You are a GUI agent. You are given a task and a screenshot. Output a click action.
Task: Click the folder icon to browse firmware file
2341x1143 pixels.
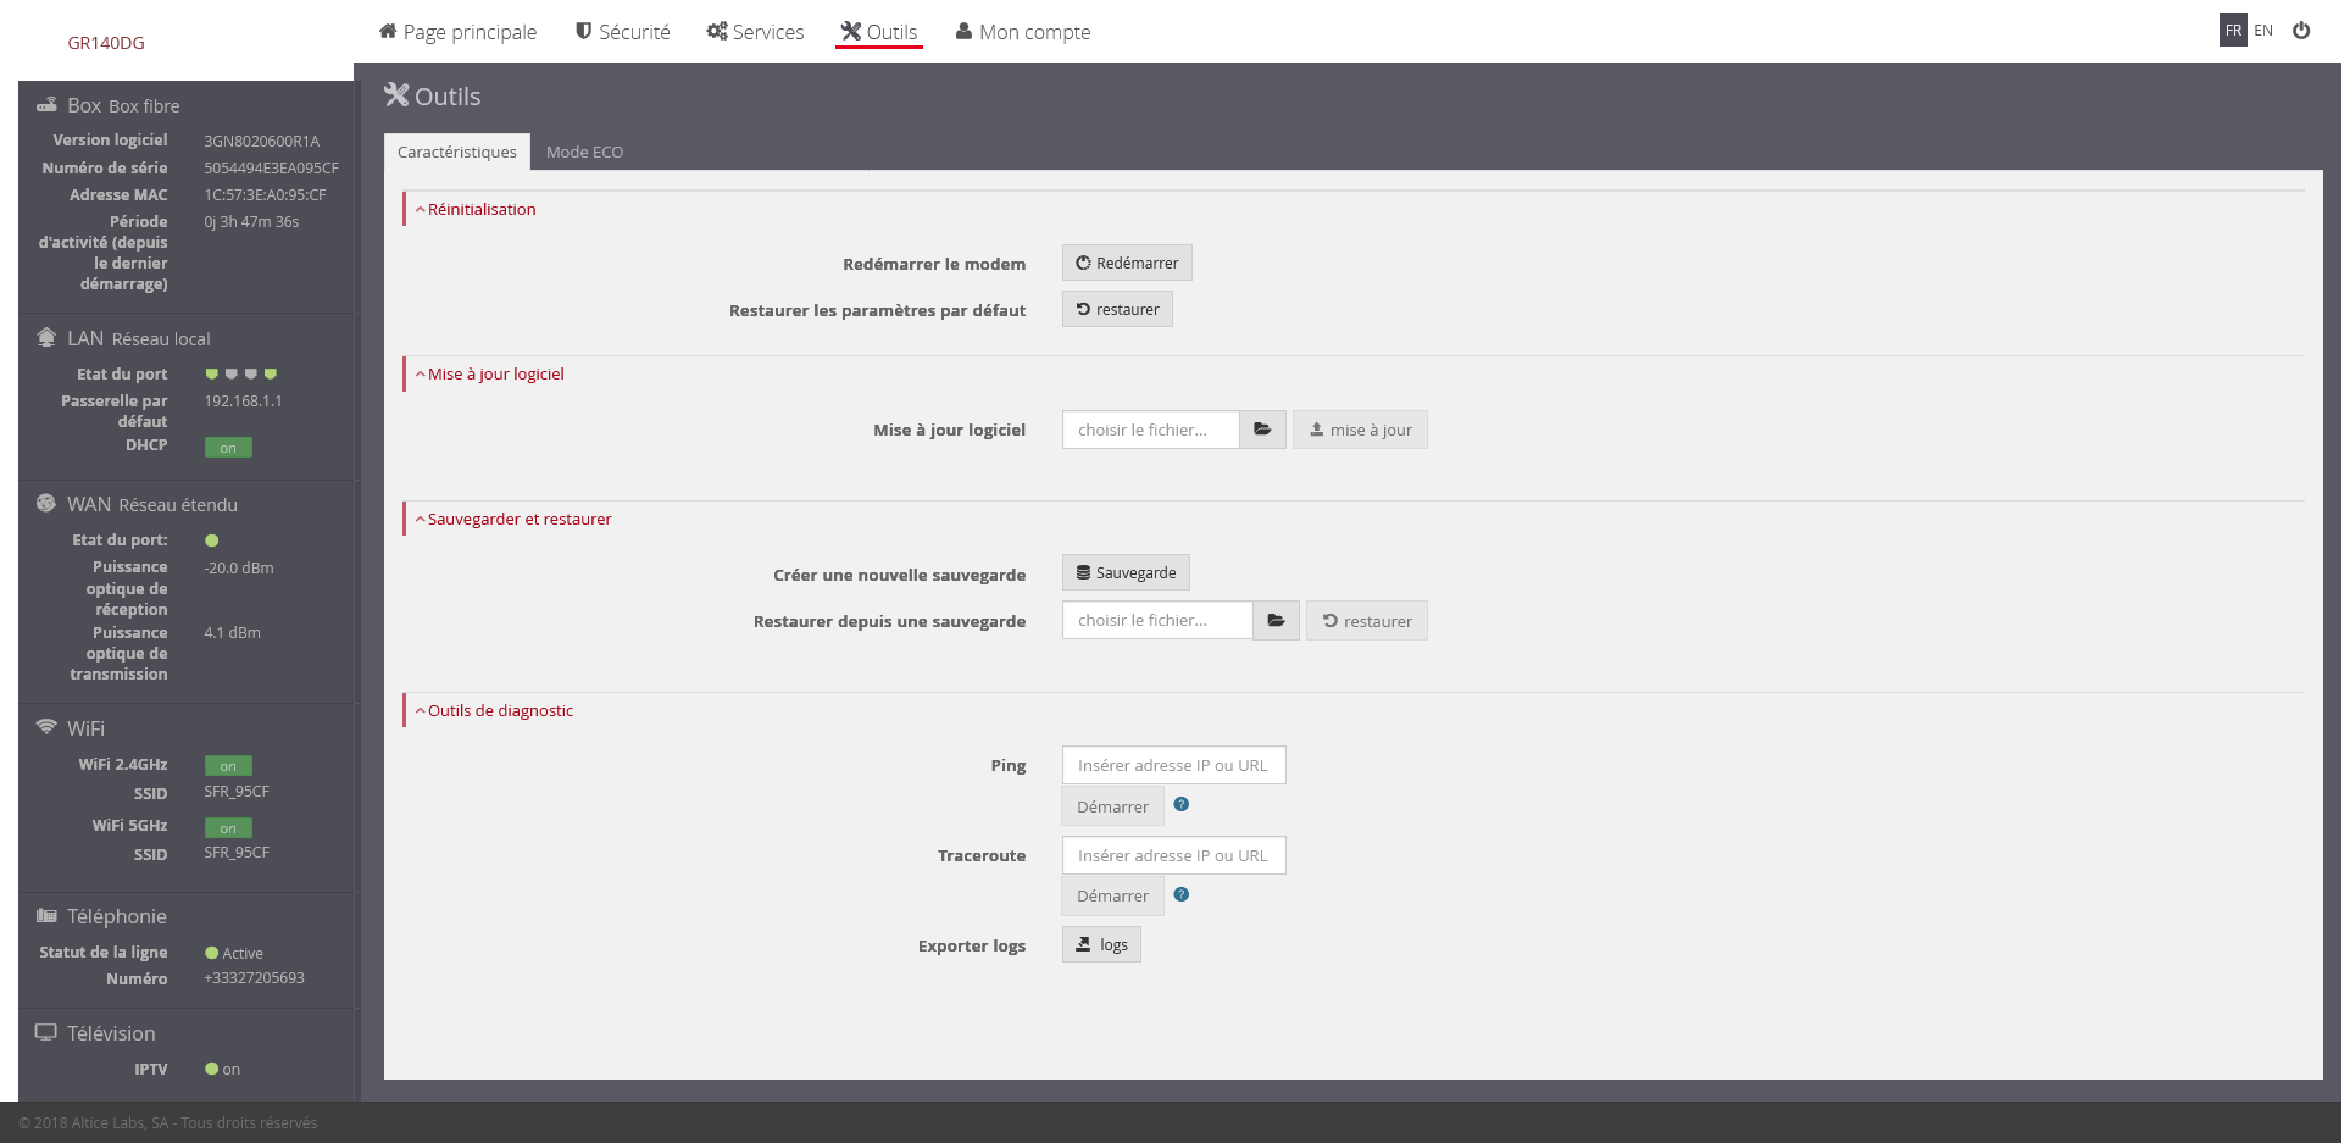(x=1263, y=429)
